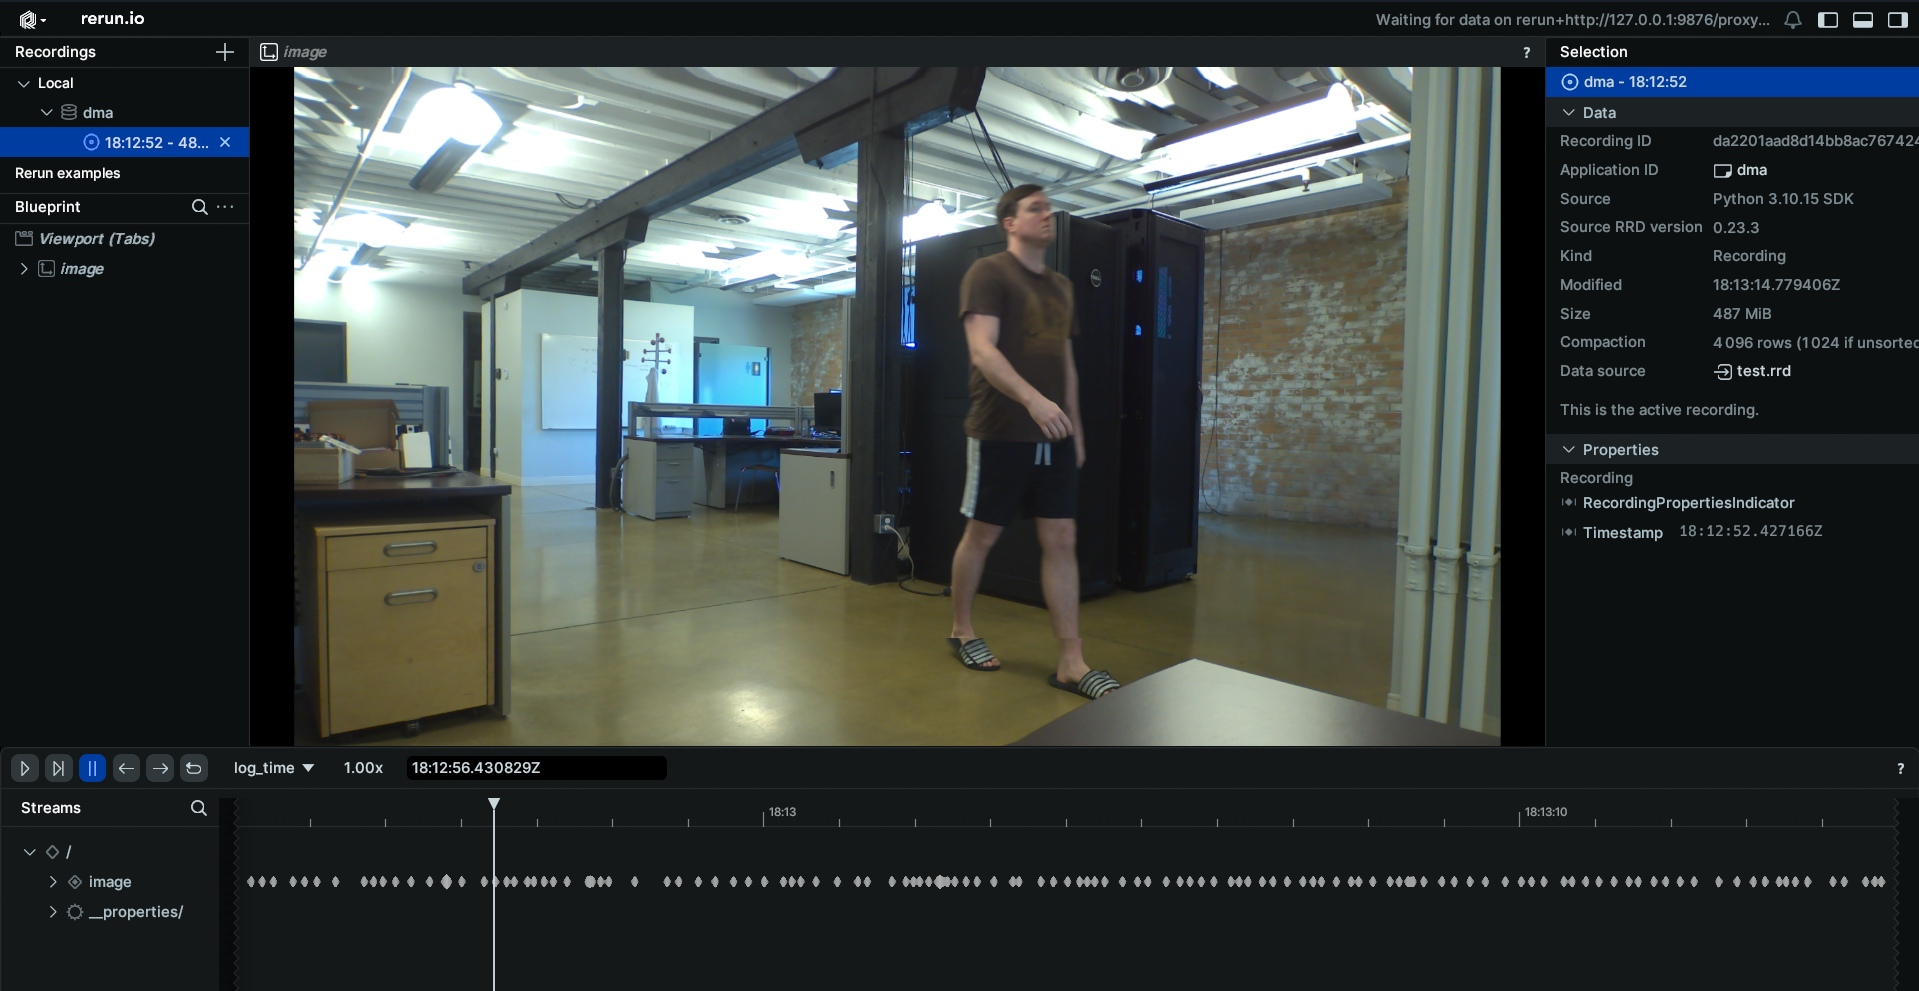1919x991 pixels.
Task: Open the log_time timeline dropdown
Action: click(273, 768)
